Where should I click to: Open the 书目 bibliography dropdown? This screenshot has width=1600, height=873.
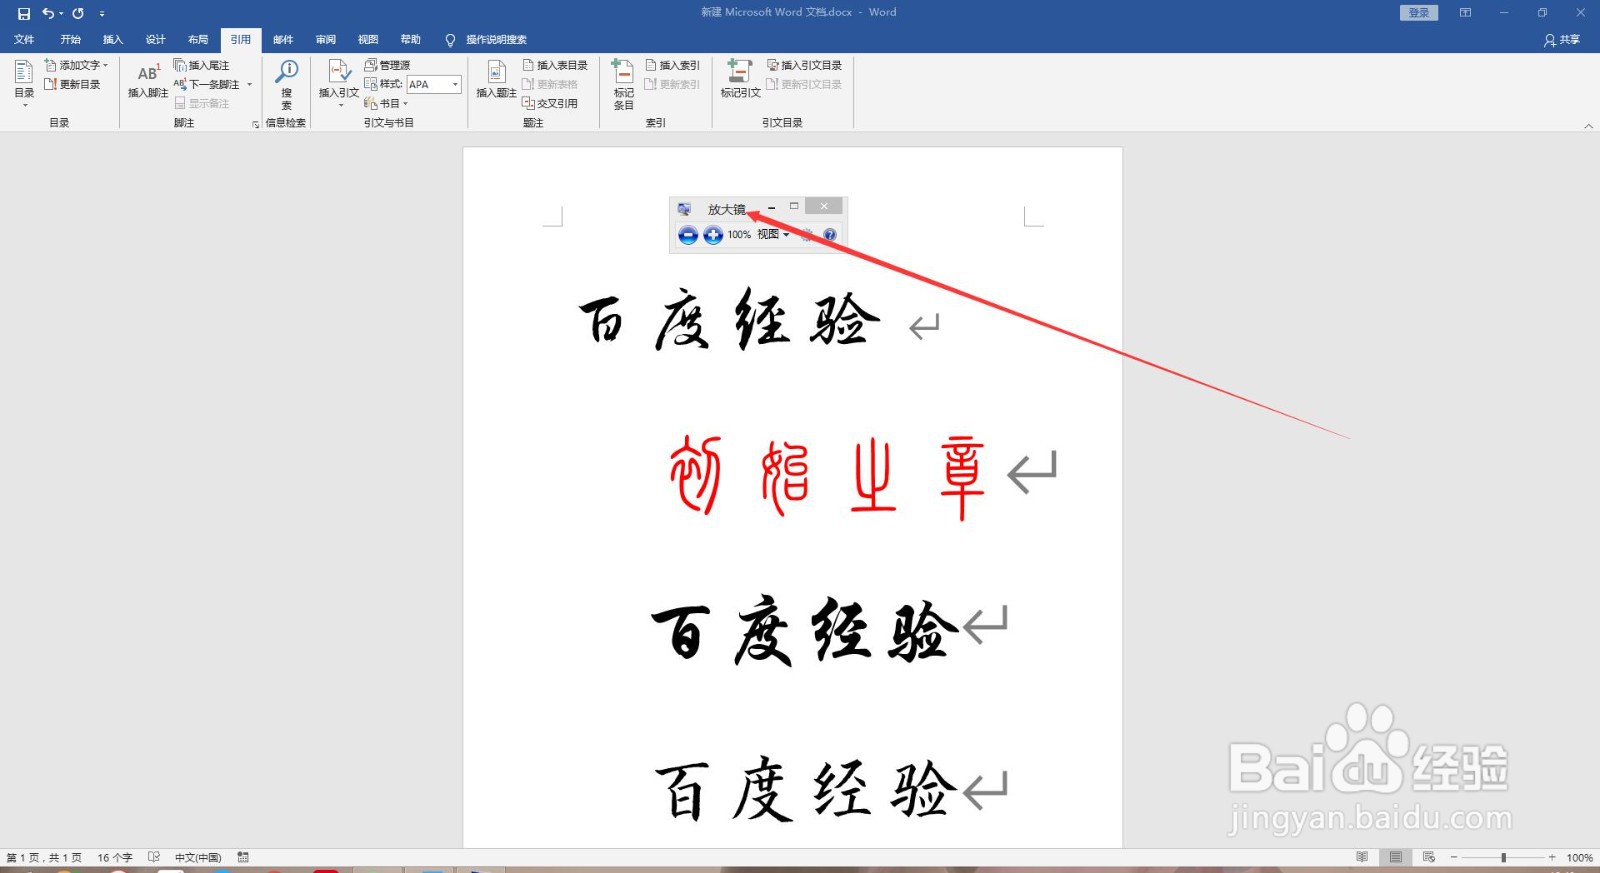[386, 103]
